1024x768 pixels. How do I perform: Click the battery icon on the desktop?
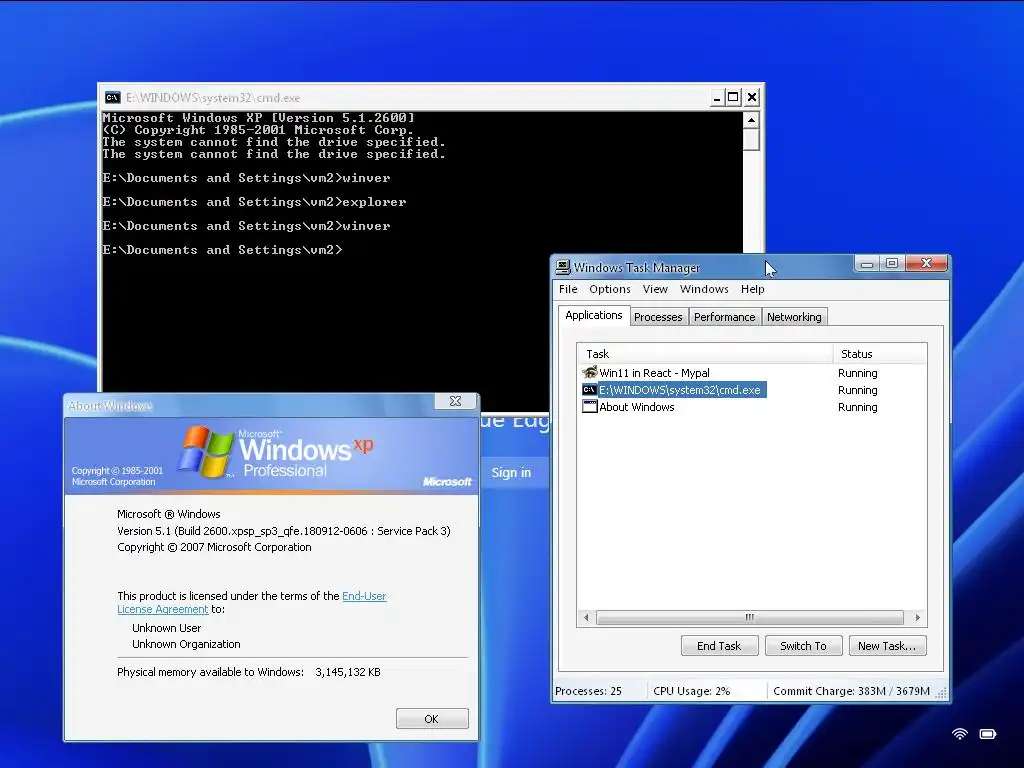(x=988, y=734)
